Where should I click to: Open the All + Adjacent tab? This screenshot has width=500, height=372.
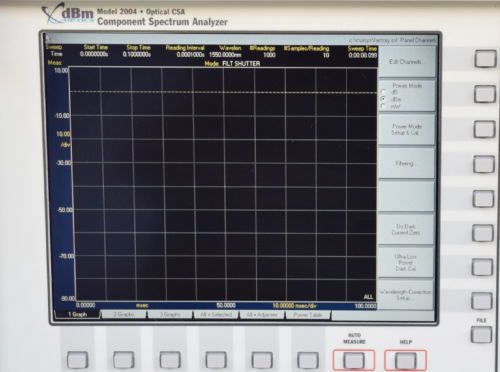[262, 314]
